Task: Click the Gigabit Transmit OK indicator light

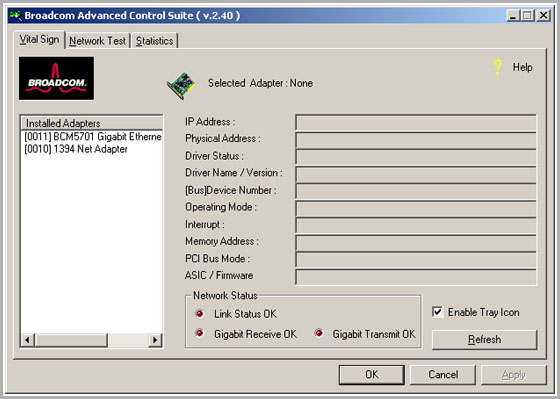Action: pos(319,333)
